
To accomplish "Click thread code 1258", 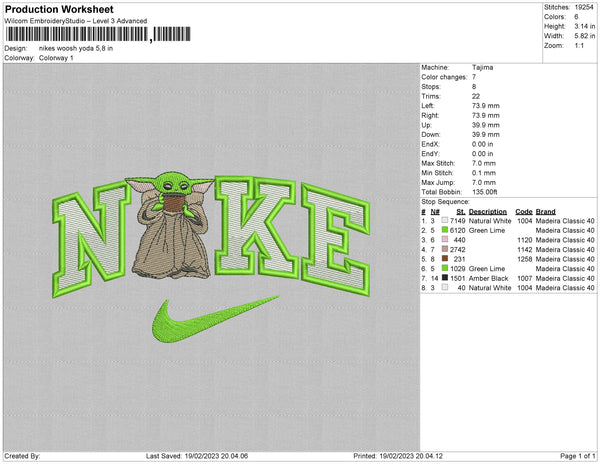I will [x=525, y=259].
